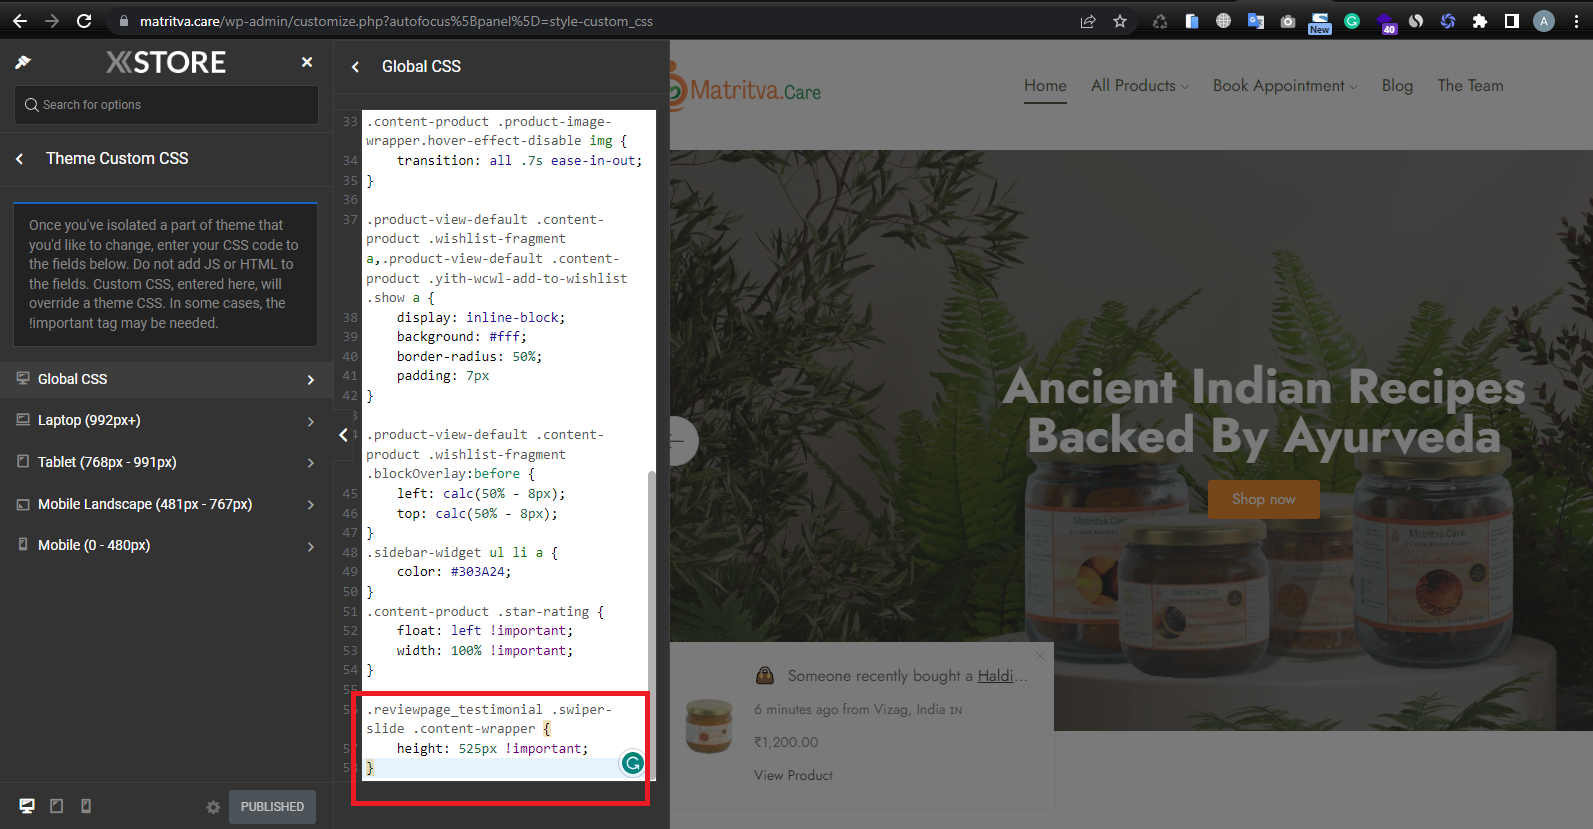Viewport: 1593px width, 829px height.
Task: Click View Product in purchase notification
Action: 793,776
